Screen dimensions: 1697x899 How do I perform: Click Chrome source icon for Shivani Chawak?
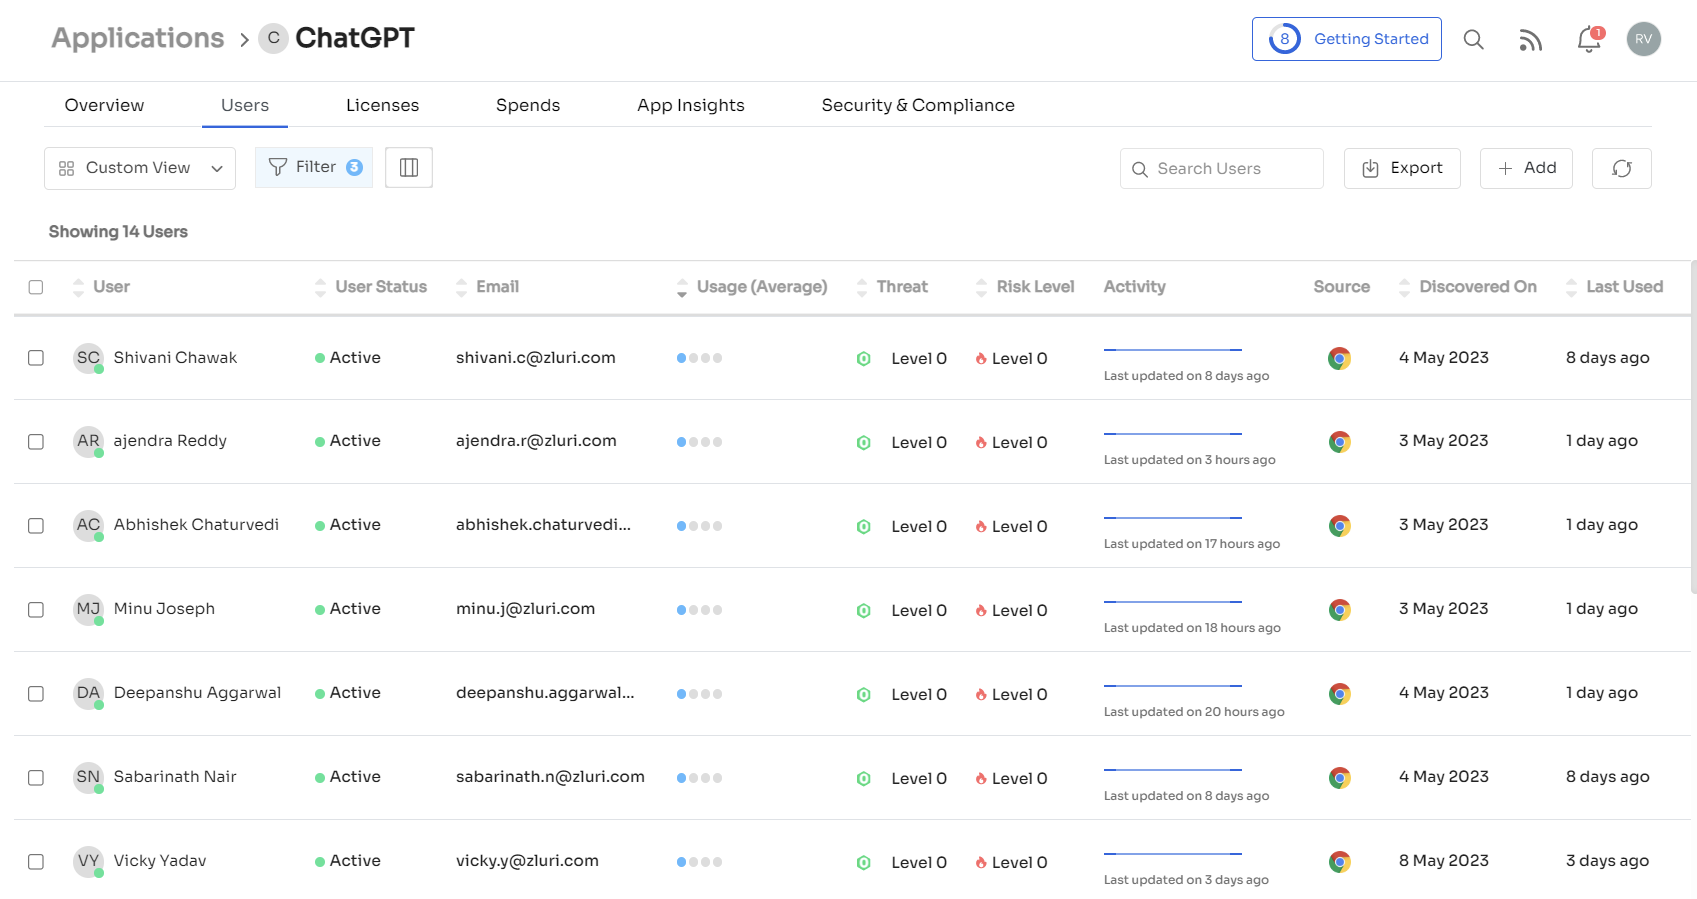pos(1339,358)
